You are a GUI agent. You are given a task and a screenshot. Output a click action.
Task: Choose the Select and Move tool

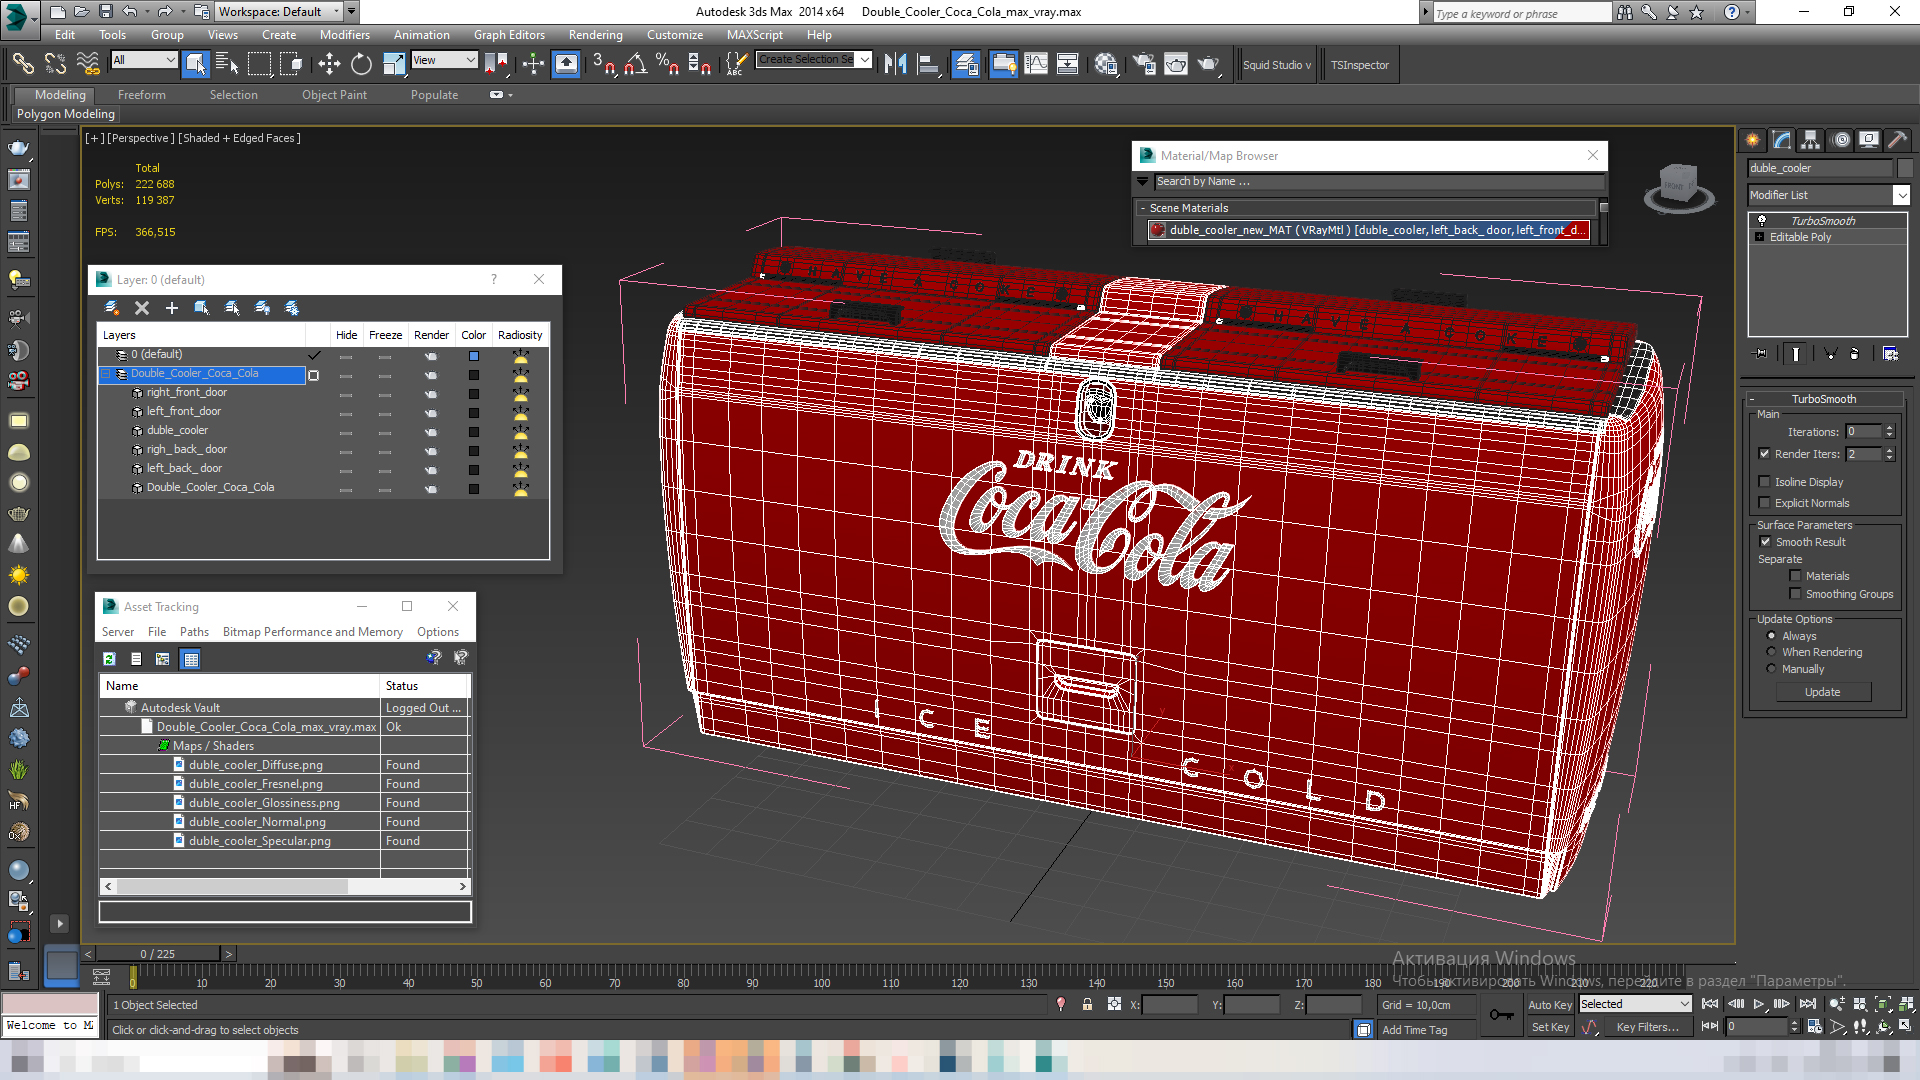point(329,64)
